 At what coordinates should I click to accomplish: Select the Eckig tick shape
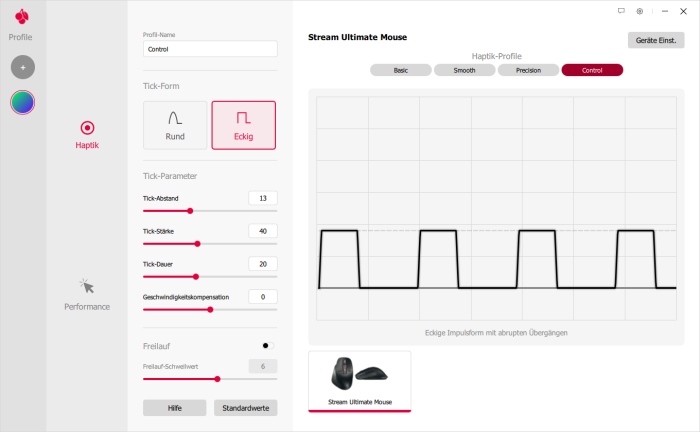[x=243, y=125]
